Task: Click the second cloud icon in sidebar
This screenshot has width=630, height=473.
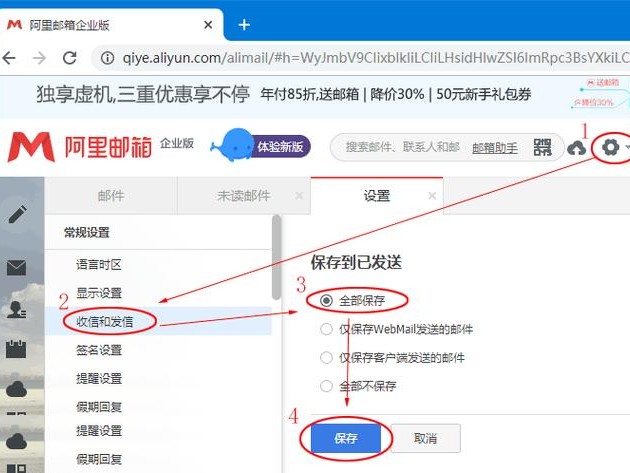Action: click(x=16, y=441)
